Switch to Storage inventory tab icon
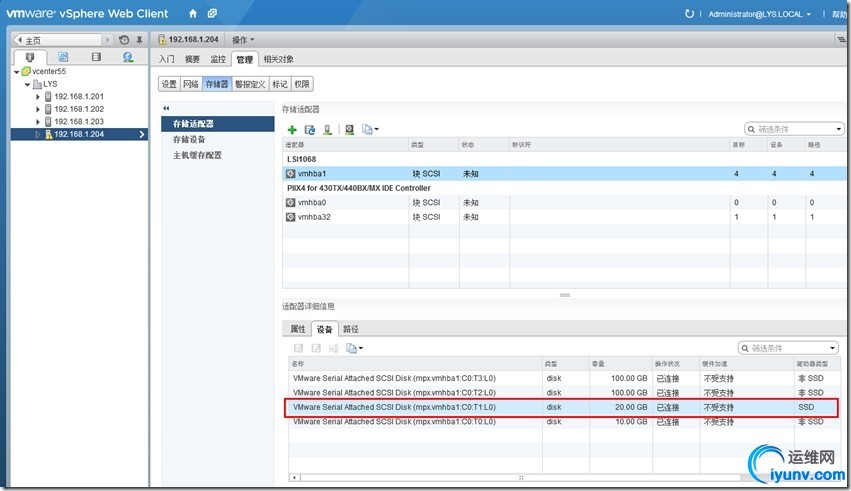The height and width of the screenshot is (491, 851). point(96,57)
